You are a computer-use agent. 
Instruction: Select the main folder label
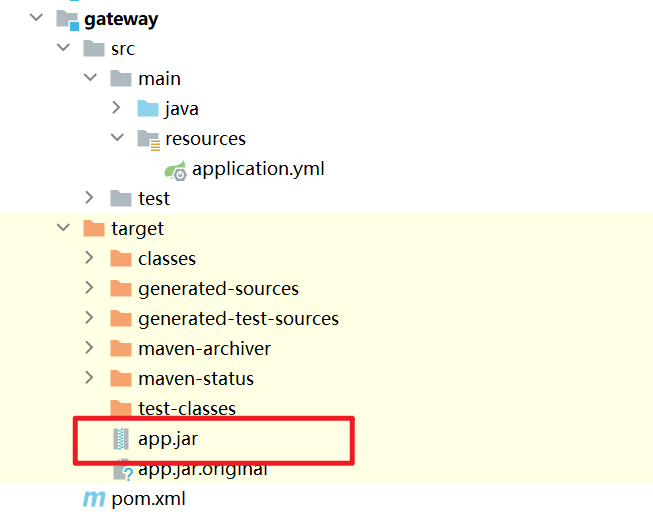[x=159, y=79]
